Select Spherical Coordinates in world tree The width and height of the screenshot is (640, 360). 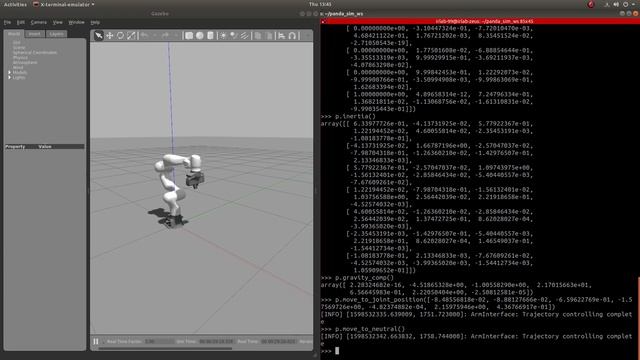(35, 52)
